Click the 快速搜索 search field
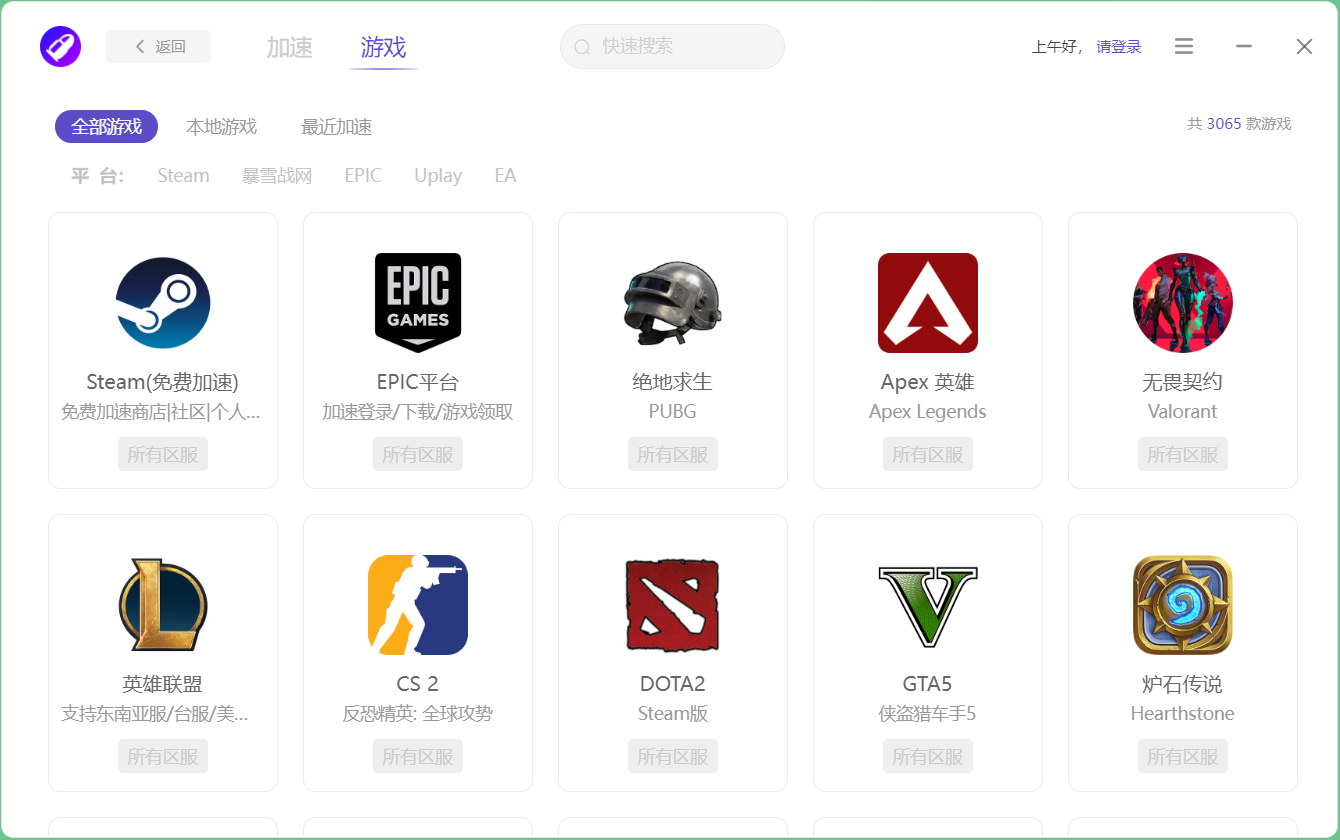 pyautogui.click(x=672, y=46)
